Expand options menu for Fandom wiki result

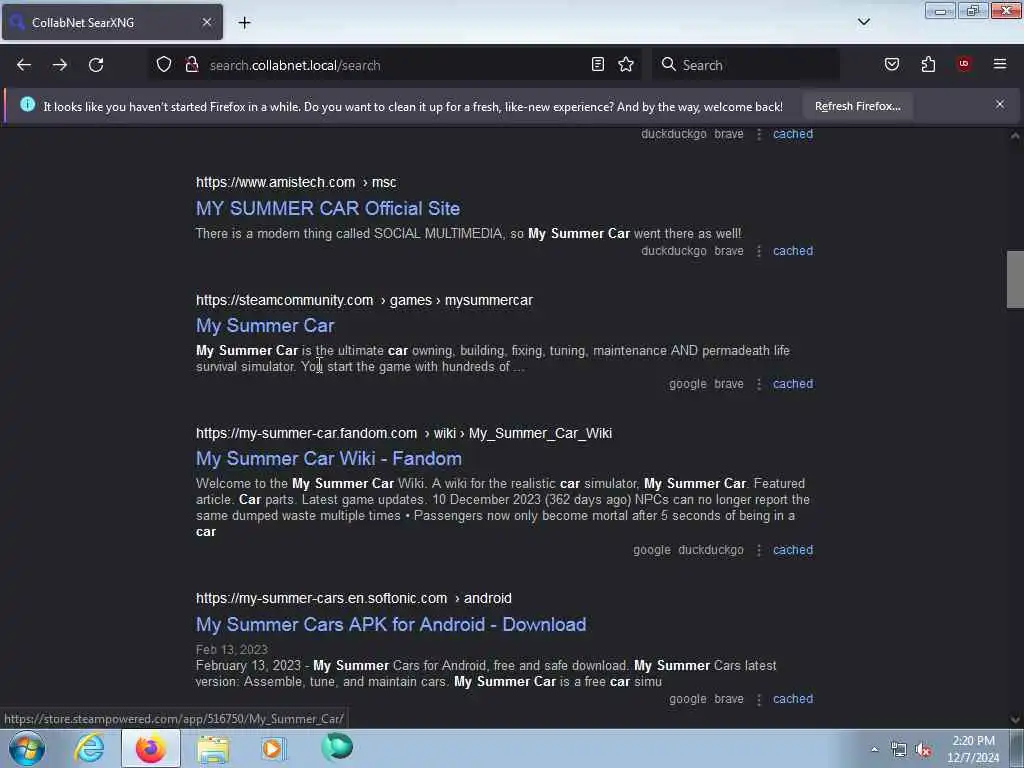click(x=758, y=551)
